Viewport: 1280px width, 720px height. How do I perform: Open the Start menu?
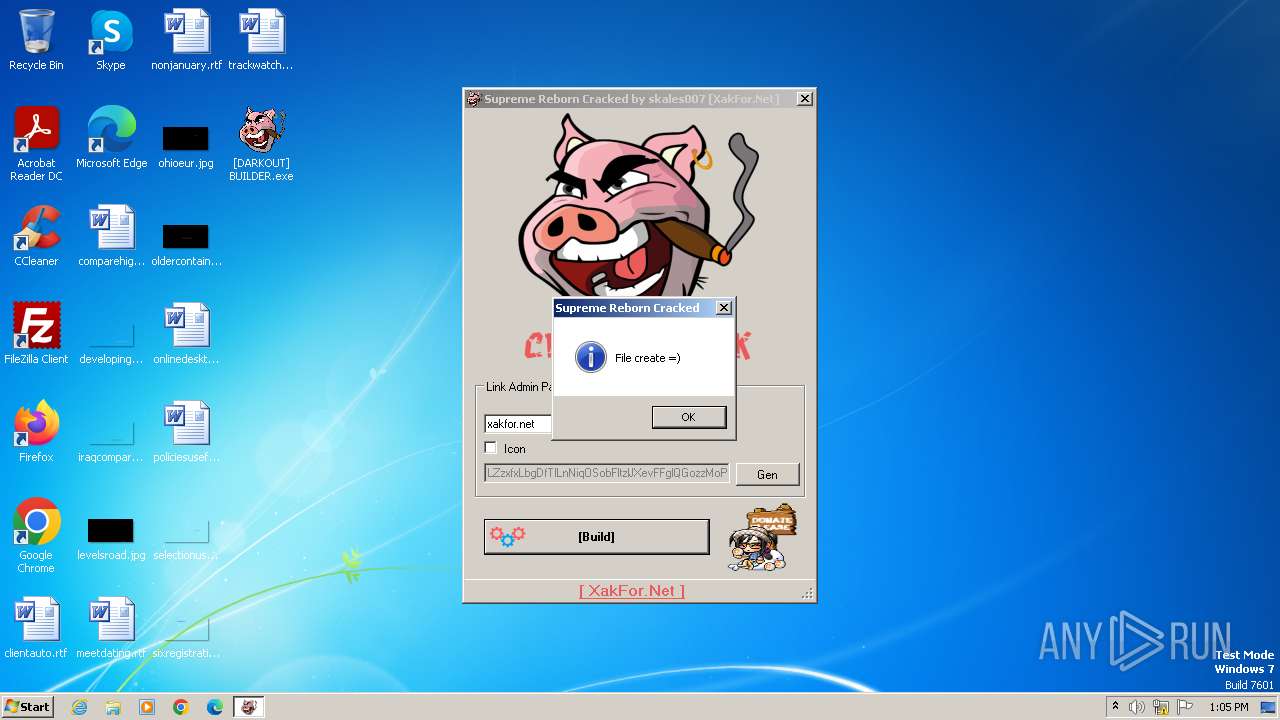28,707
